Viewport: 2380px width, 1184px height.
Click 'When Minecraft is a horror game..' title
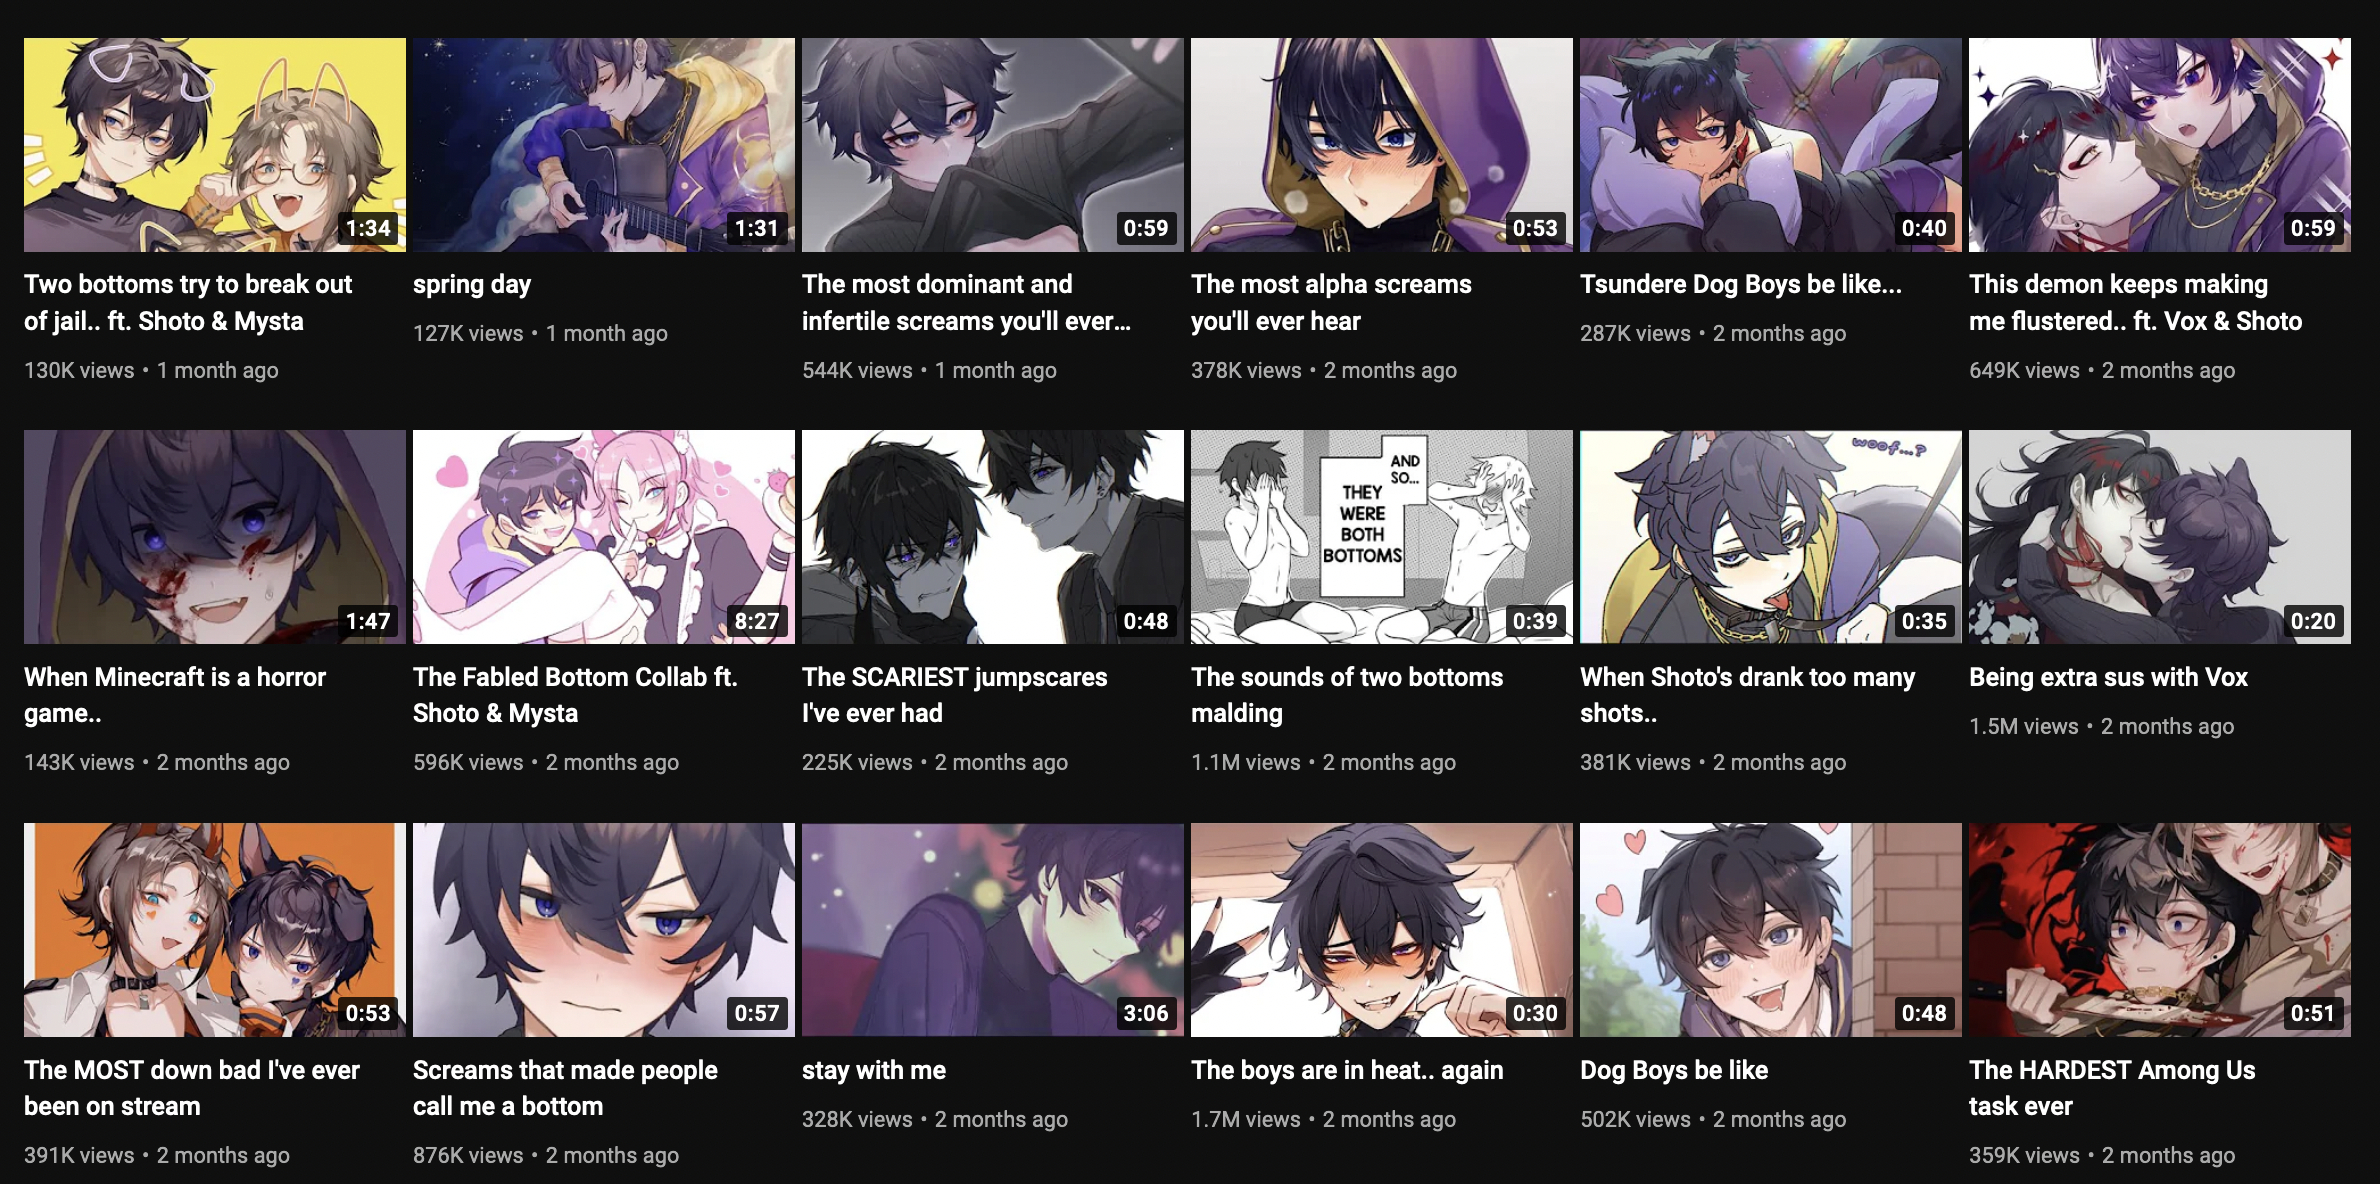[174, 695]
